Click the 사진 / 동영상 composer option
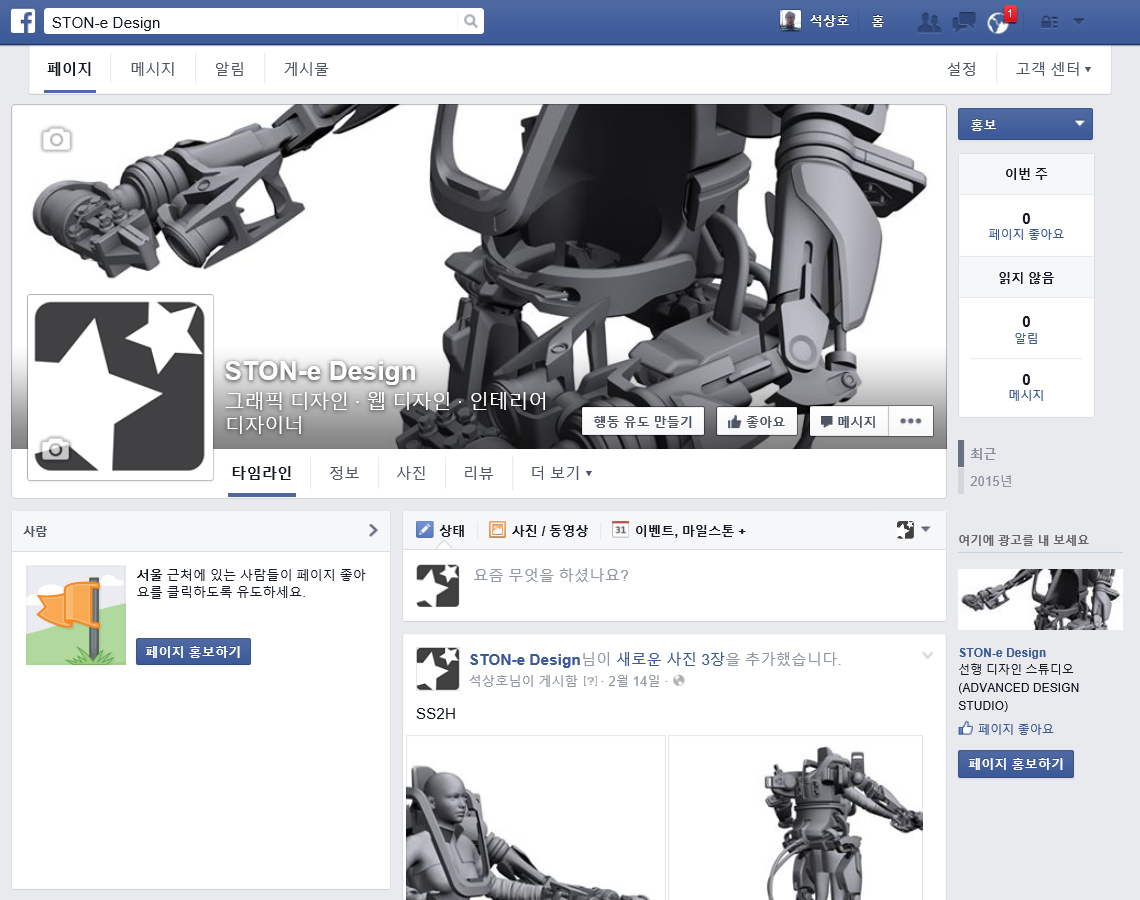The height and width of the screenshot is (900, 1140). (x=539, y=531)
